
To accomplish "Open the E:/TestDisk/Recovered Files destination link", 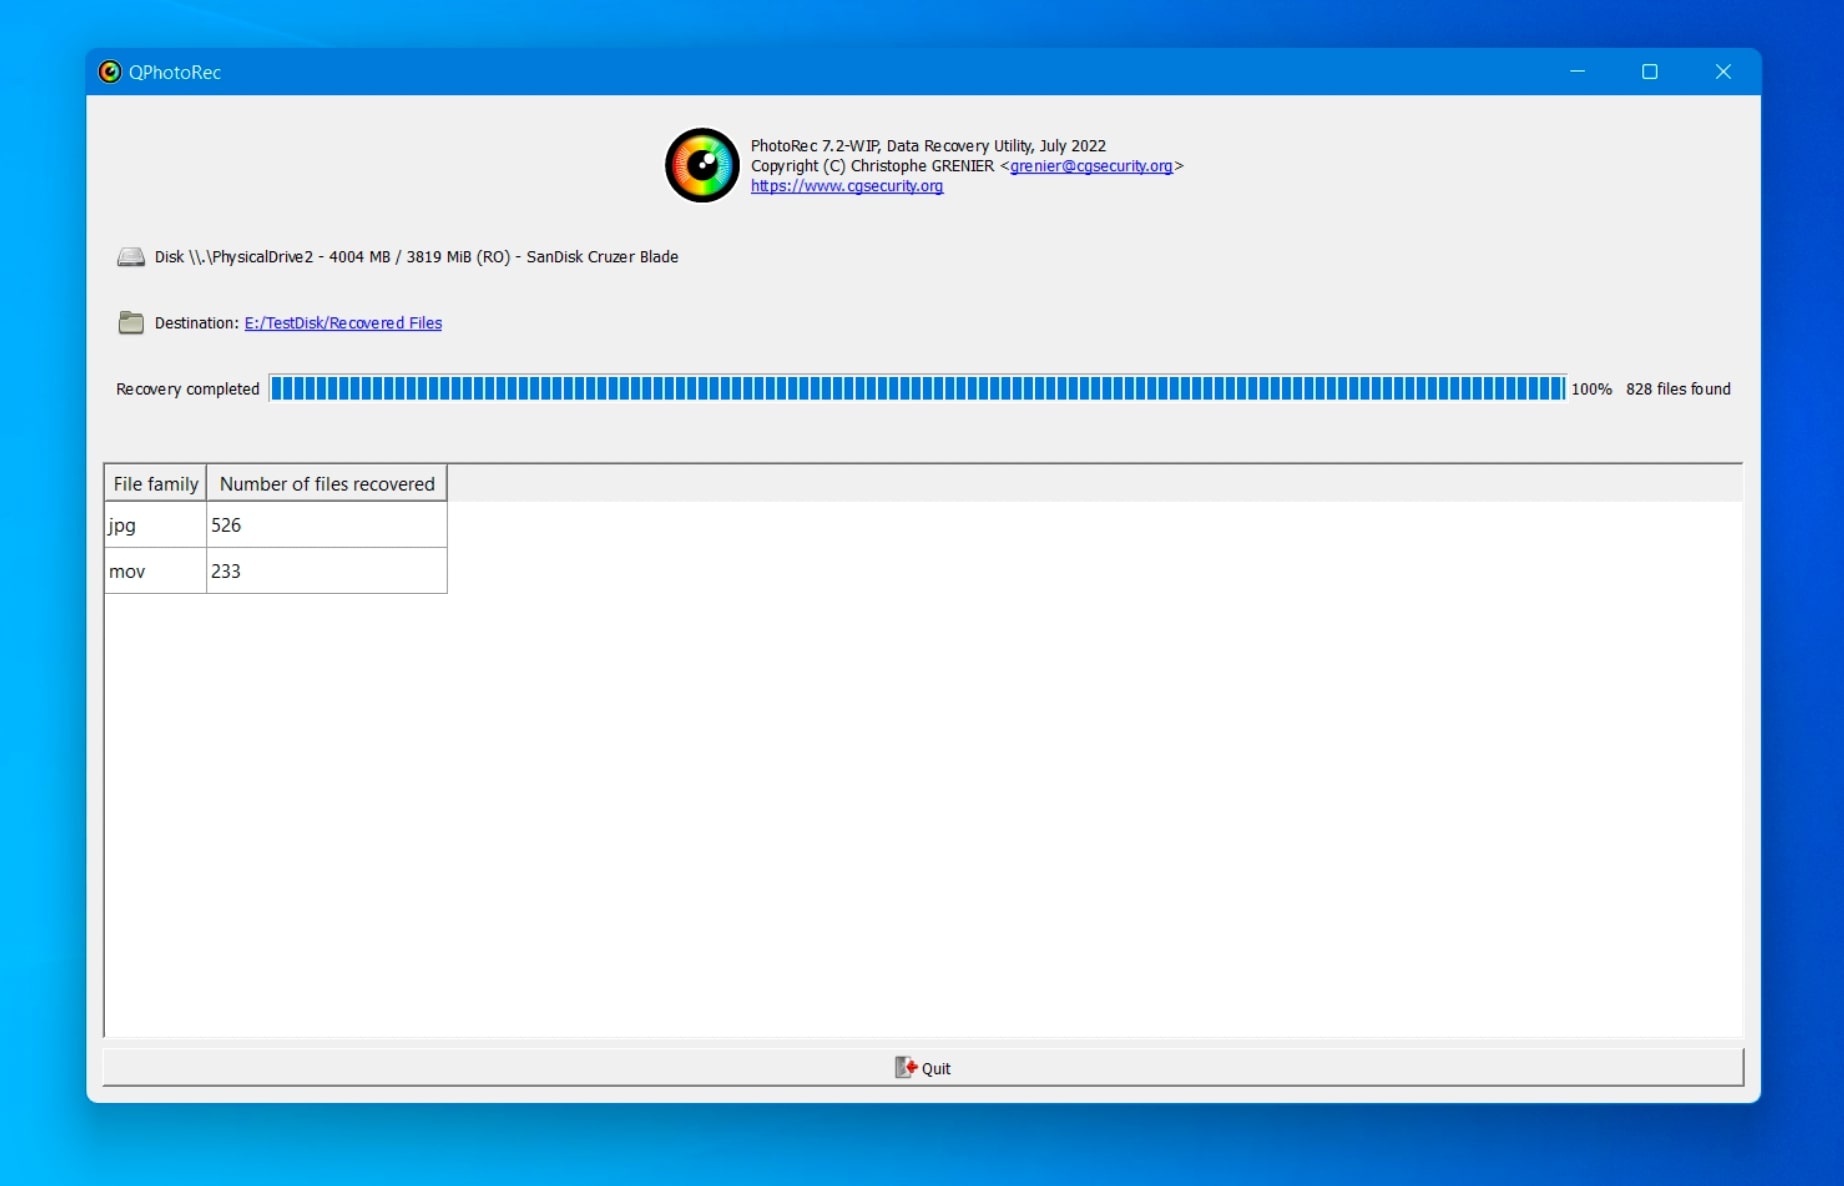I will pyautogui.click(x=343, y=323).
